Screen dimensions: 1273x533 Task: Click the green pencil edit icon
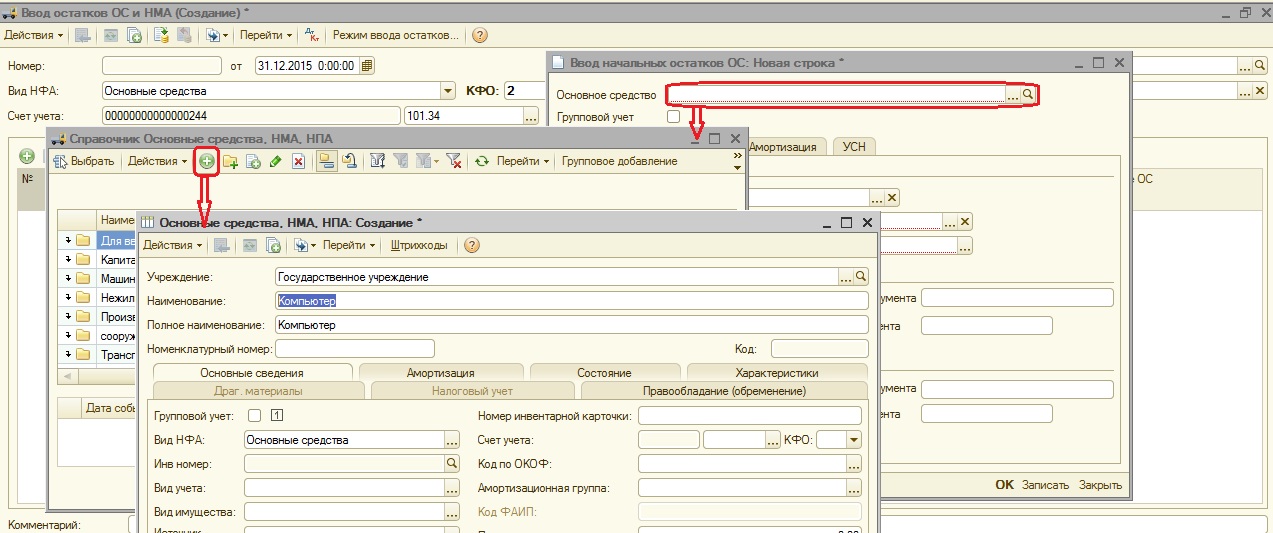(276, 161)
